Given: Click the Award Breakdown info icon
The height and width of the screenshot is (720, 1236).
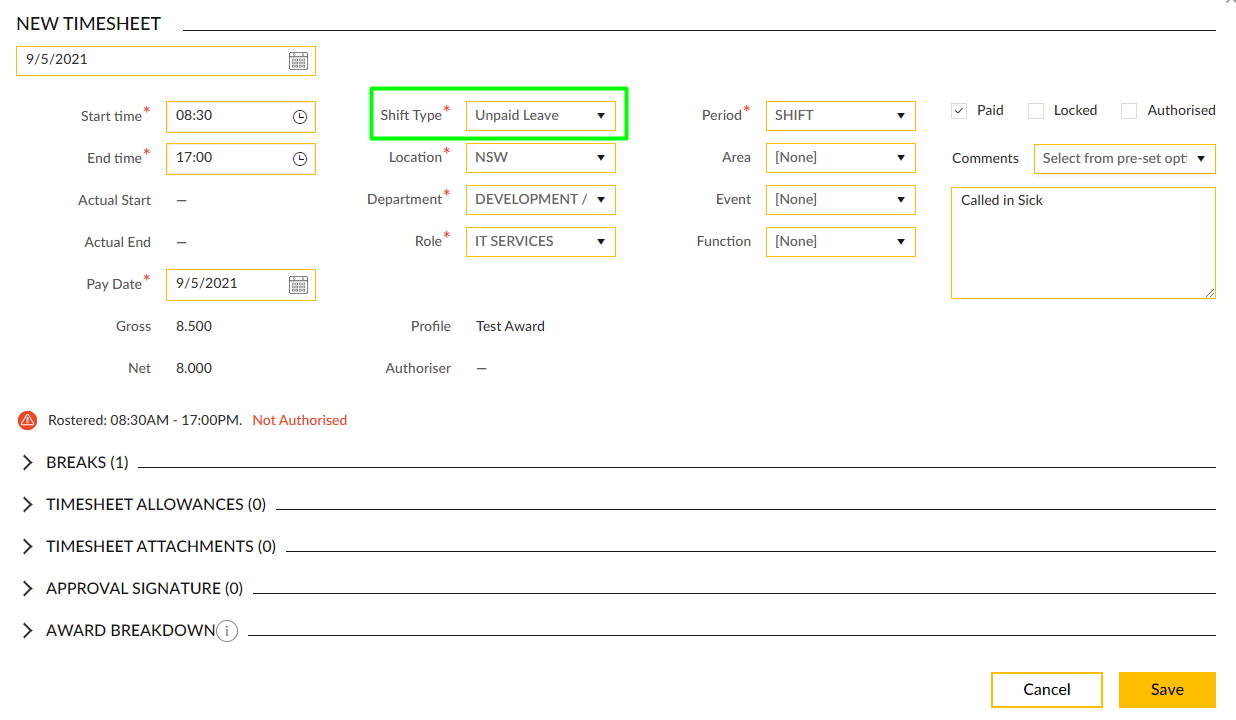Looking at the screenshot, I should tap(227, 631).
